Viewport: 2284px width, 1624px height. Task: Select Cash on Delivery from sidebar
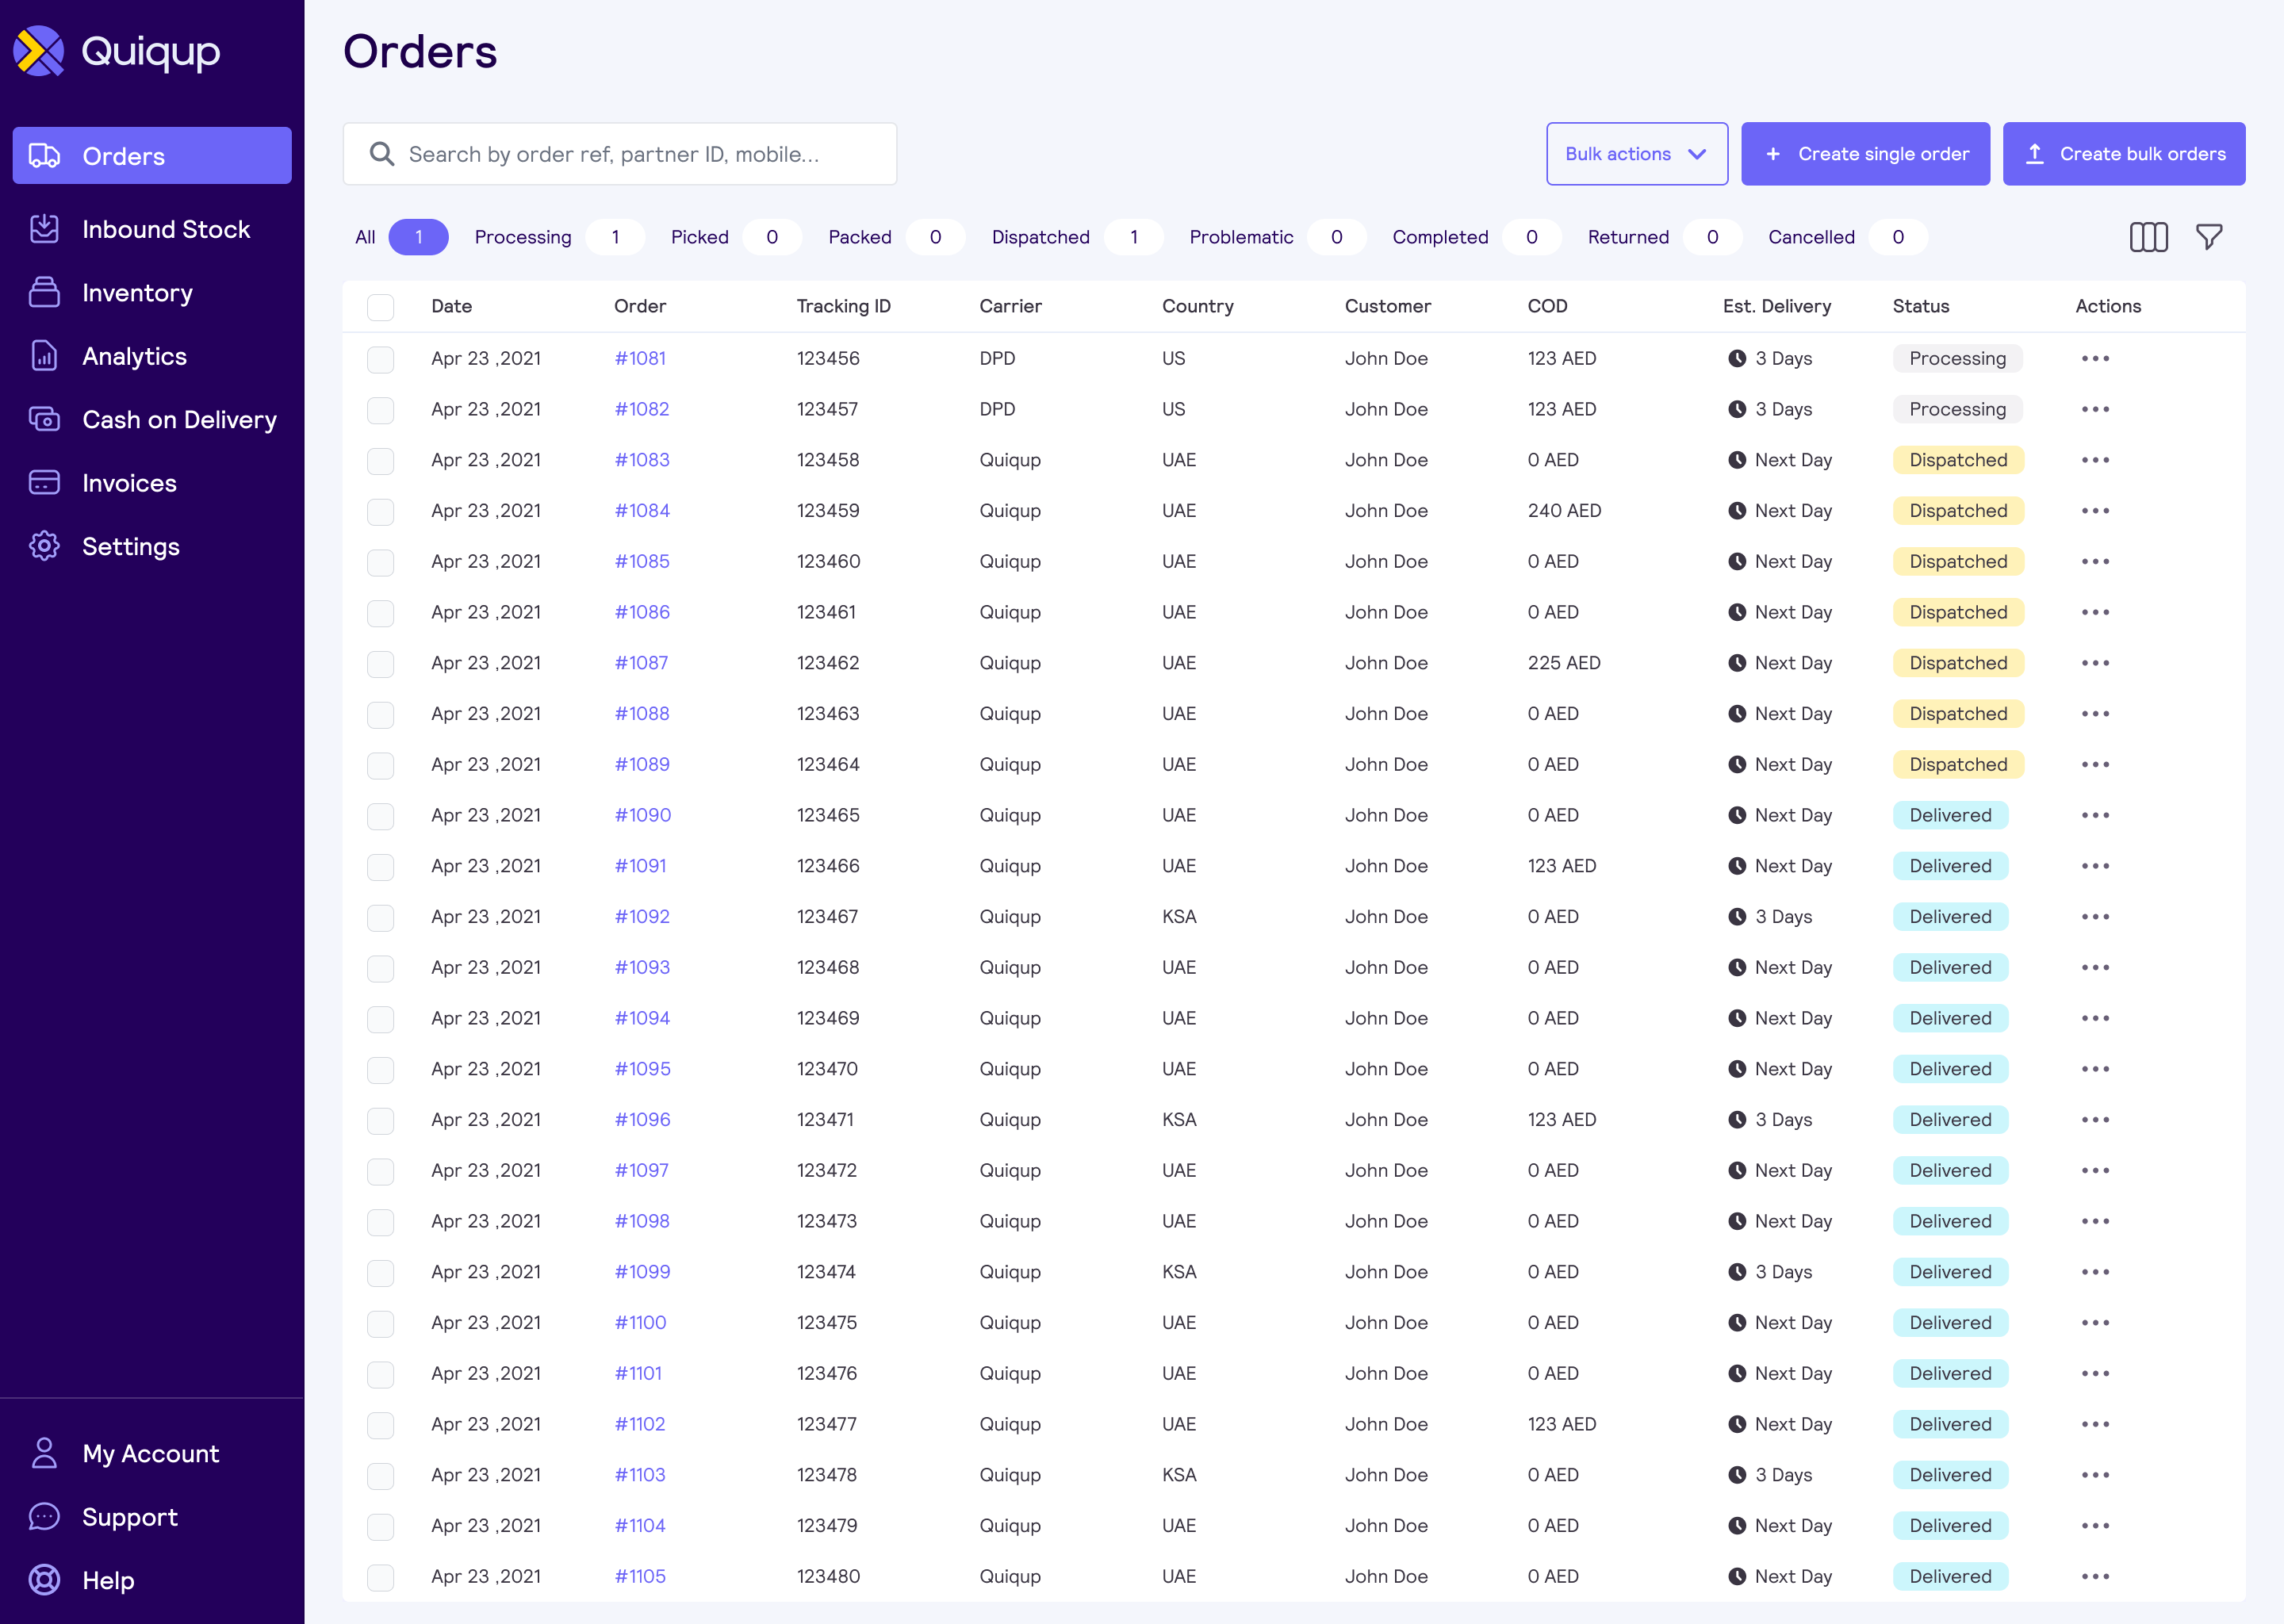tap(178, 420)
